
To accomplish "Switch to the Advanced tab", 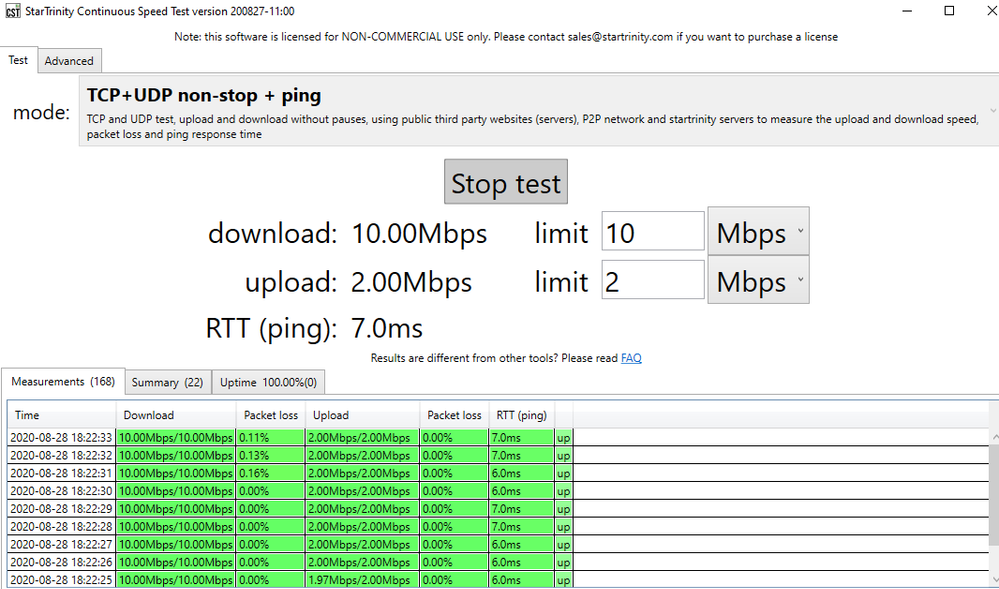I will coord(69,61).
